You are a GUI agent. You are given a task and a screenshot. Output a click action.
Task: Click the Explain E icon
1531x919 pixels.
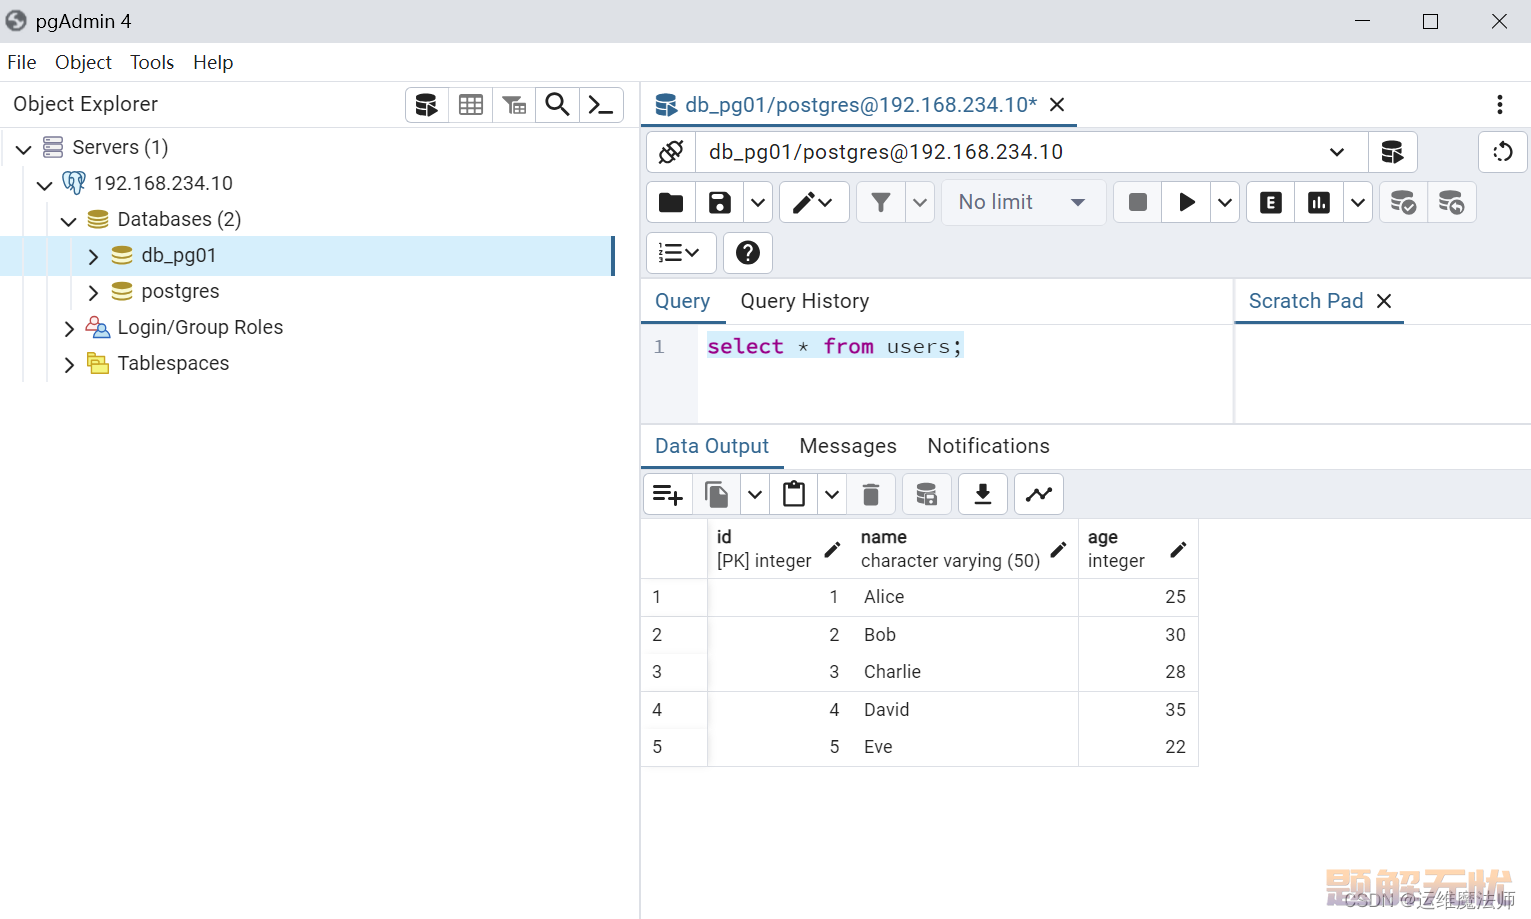click(1271, 202)
